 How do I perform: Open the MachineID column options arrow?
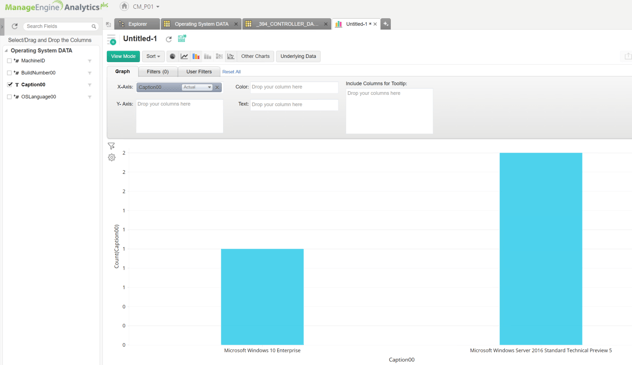(89, 61)
